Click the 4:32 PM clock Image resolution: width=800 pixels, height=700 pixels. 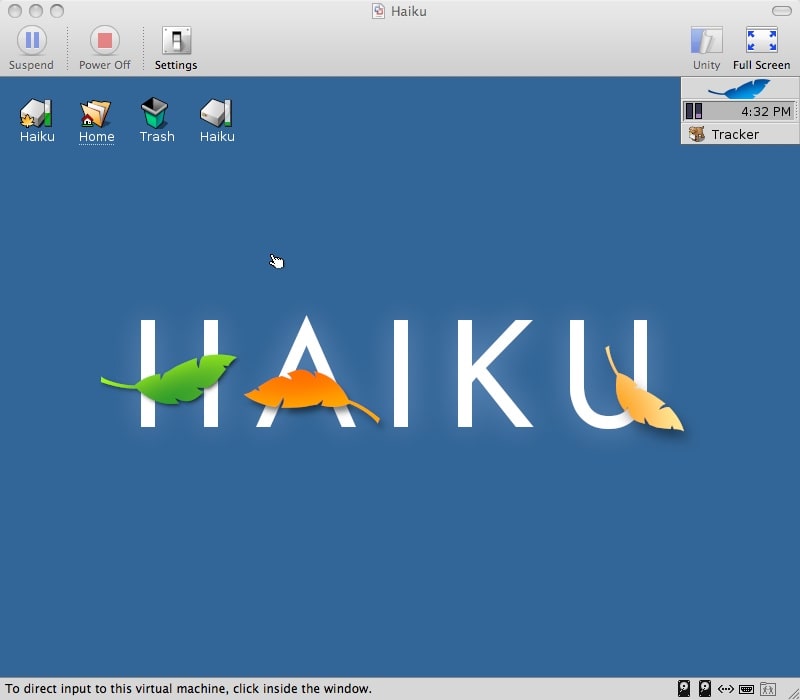[x=766, y=111]
